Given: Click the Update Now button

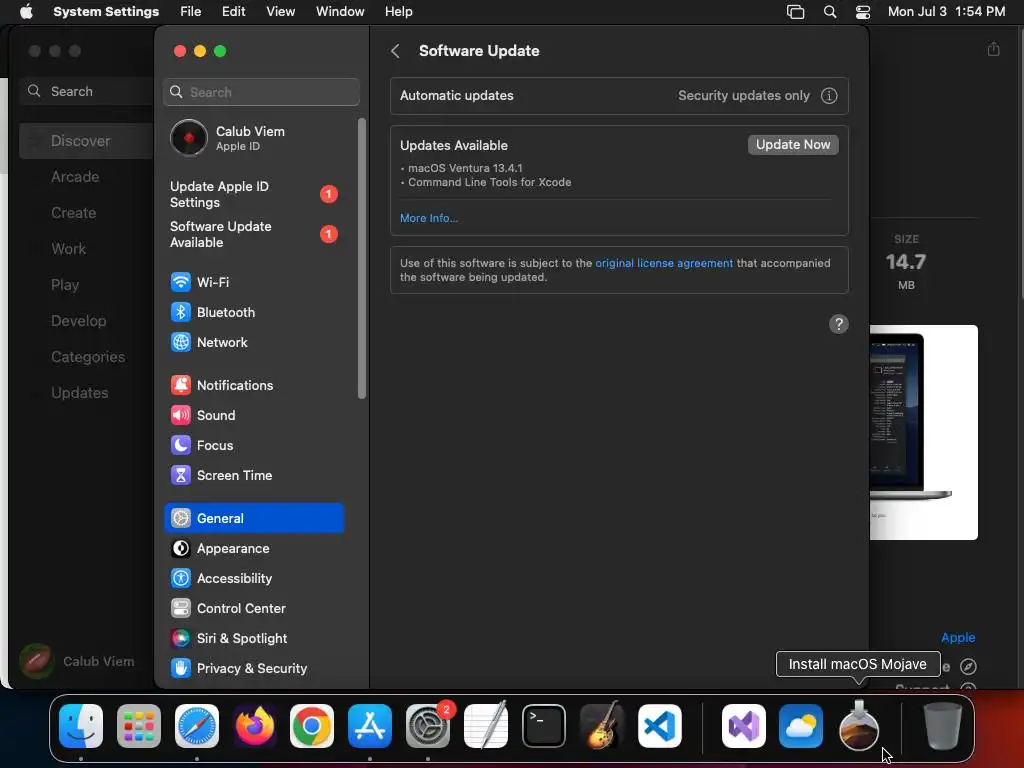Looking at the screenshot, I should pyautogui.click(x=793, y=144).
